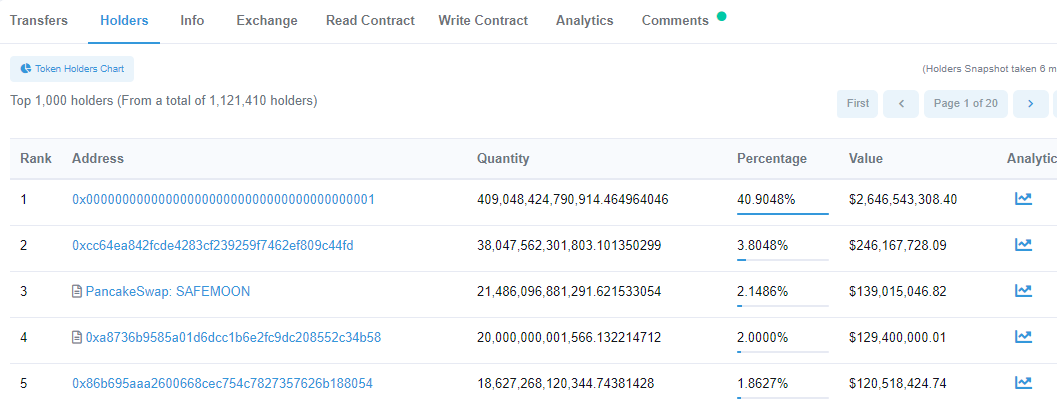The width and height of the screenshot is (1057, 409).
Task: Open the Read Contract tab
Action: (x=370, y=21)
